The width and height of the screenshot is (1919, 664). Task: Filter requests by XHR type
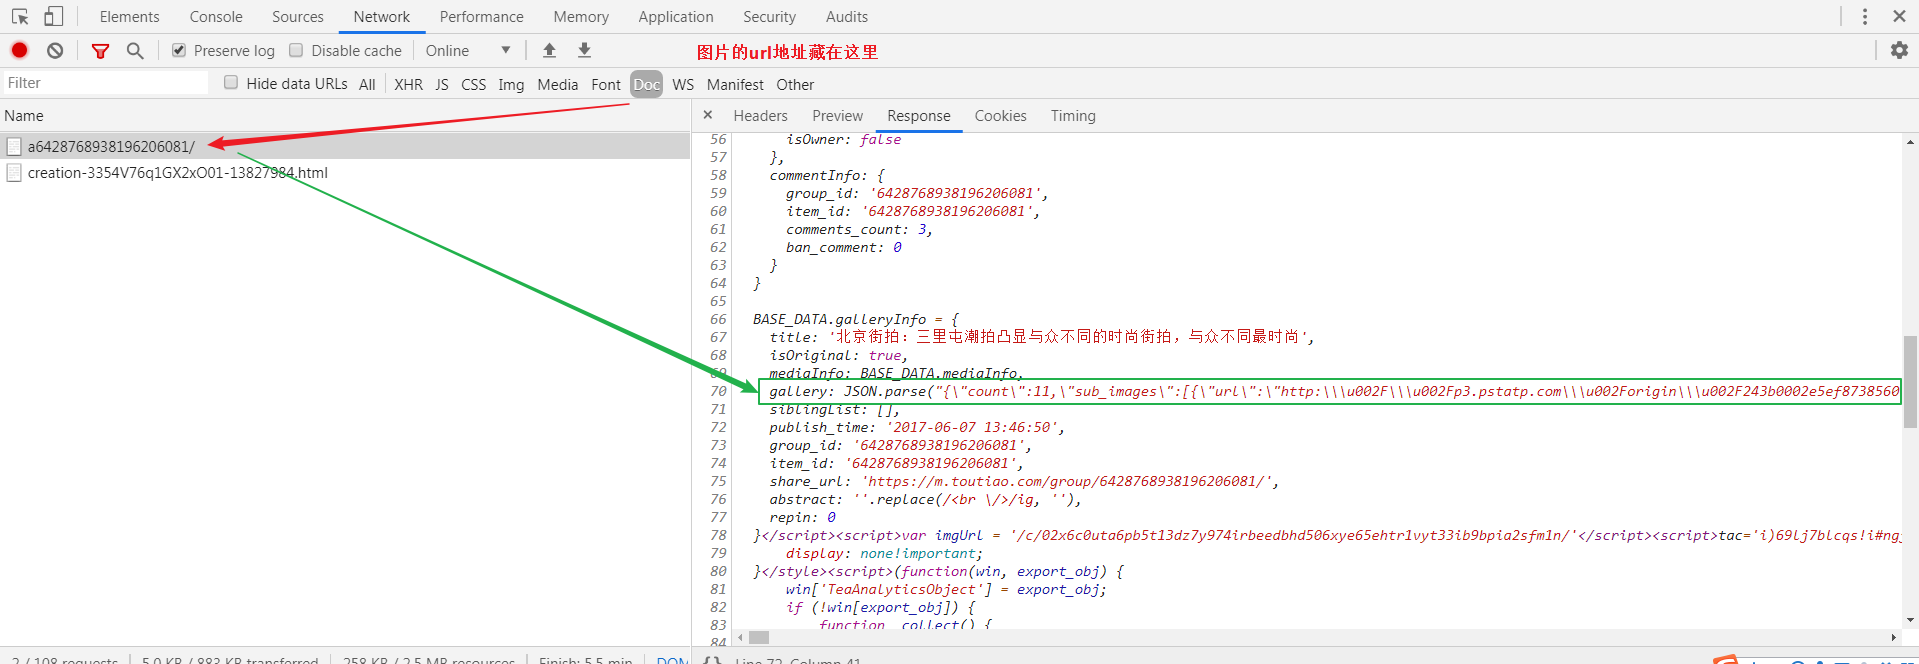(x=408, y=85)
